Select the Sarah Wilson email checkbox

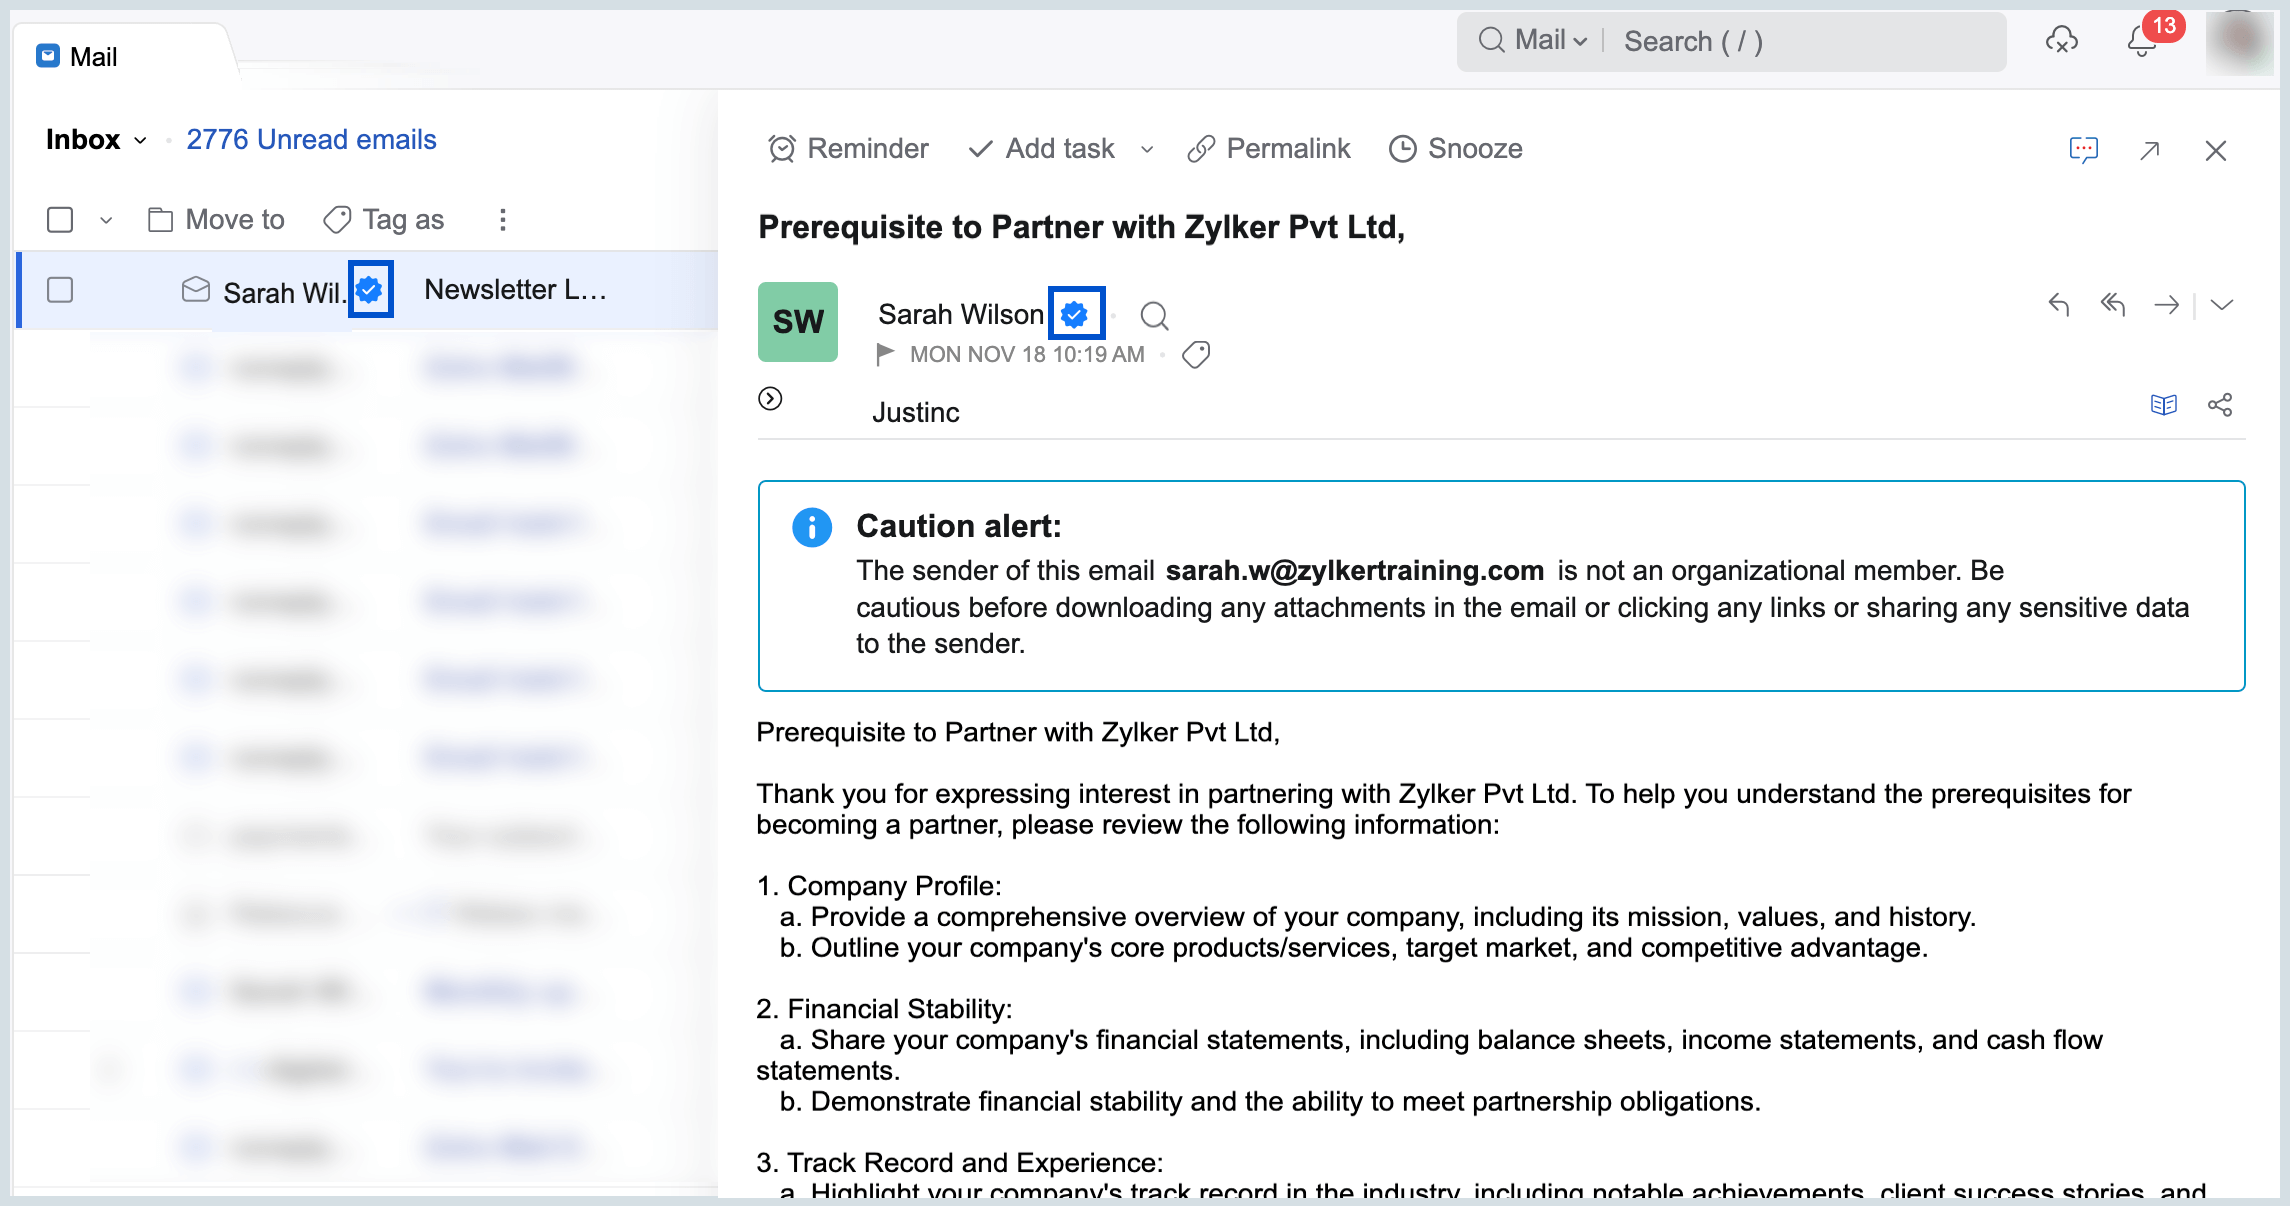tap(60, 290)
